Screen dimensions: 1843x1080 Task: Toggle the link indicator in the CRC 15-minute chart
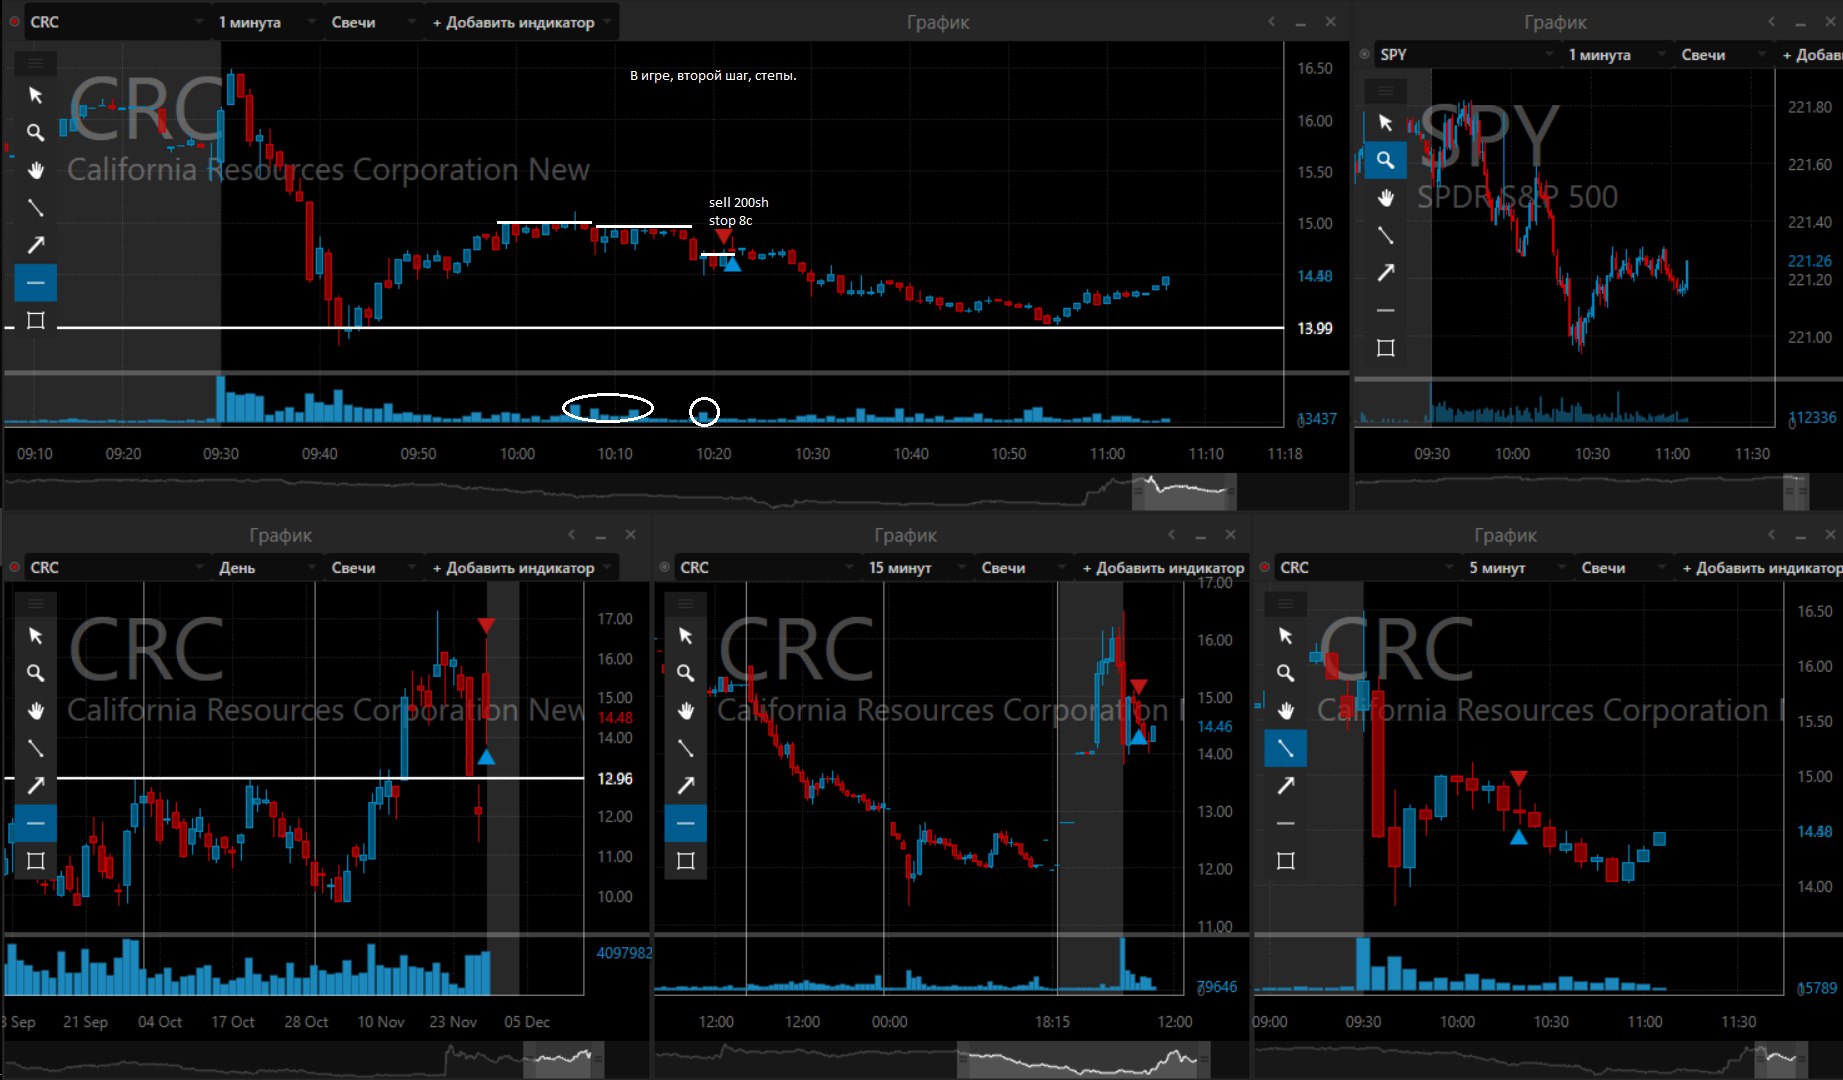coord(664,567)
